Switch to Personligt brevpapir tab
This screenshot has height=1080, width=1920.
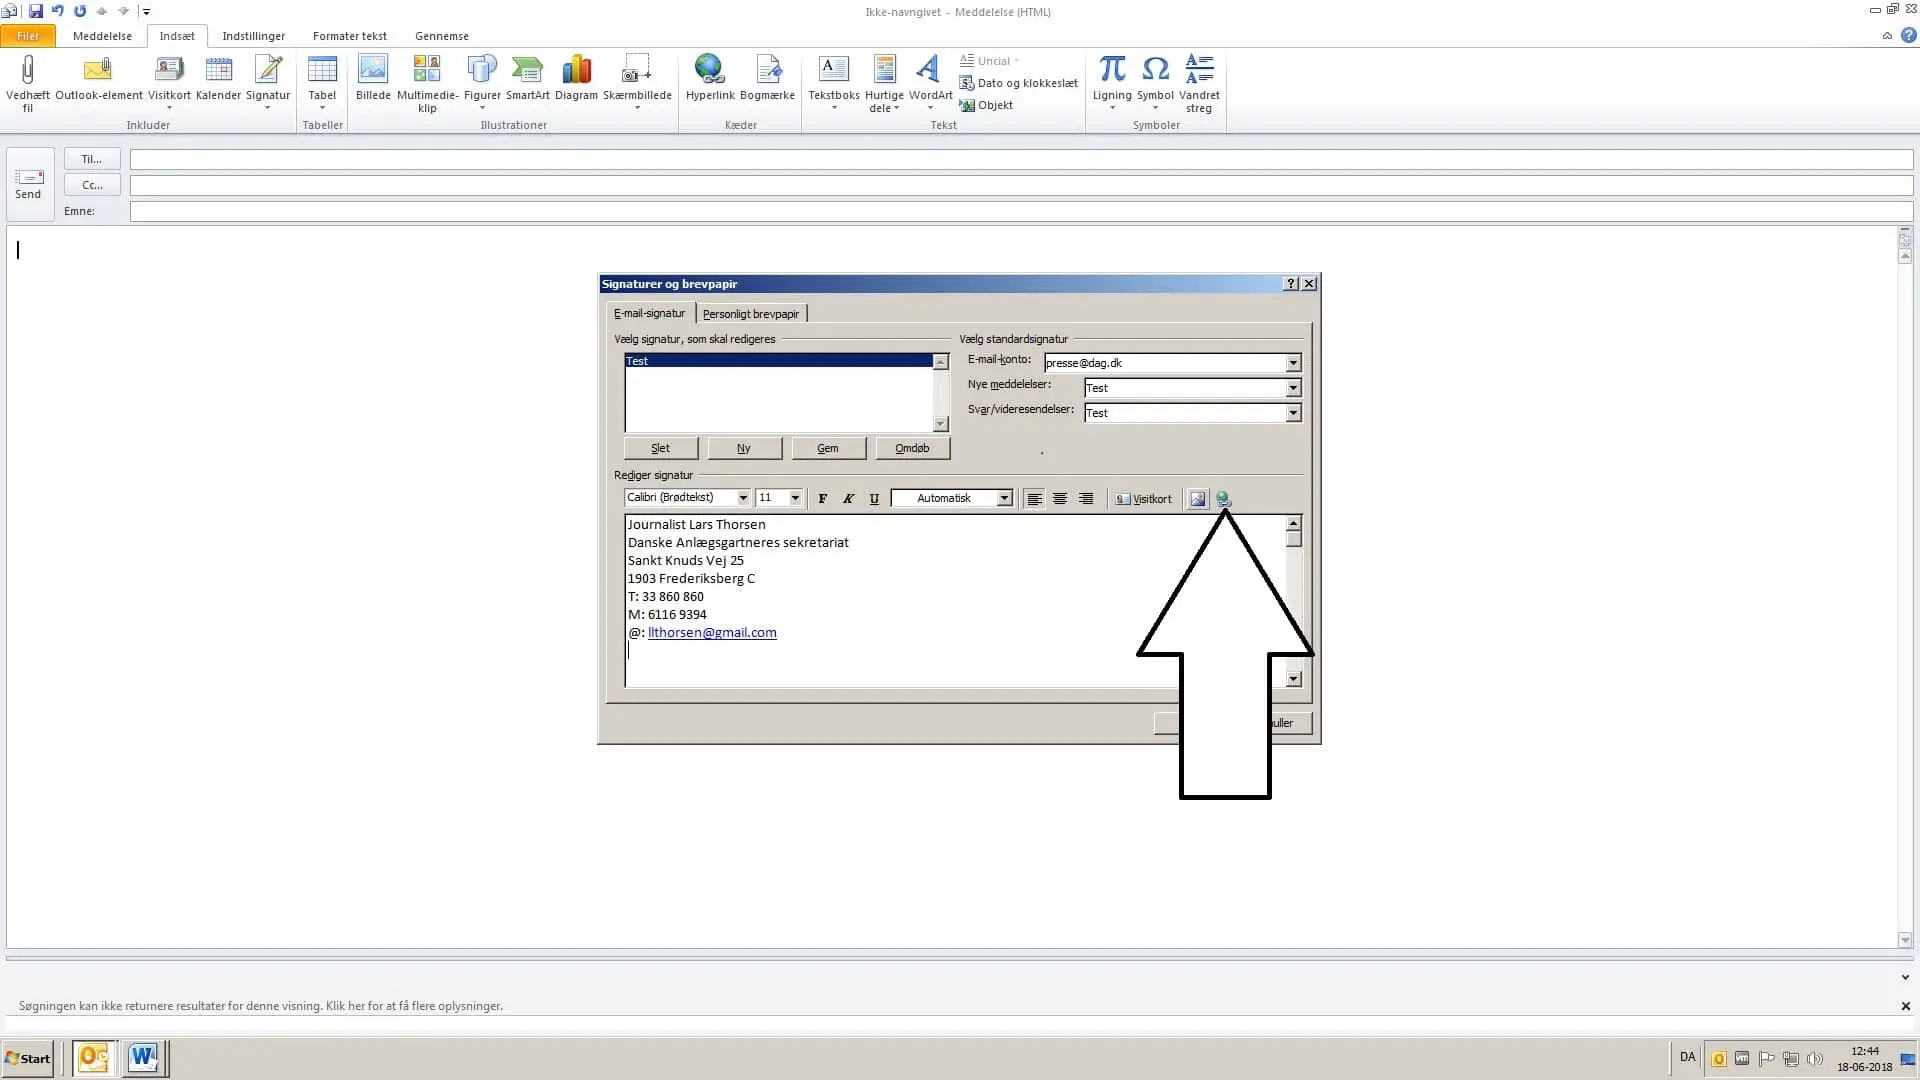pos(750,314)
